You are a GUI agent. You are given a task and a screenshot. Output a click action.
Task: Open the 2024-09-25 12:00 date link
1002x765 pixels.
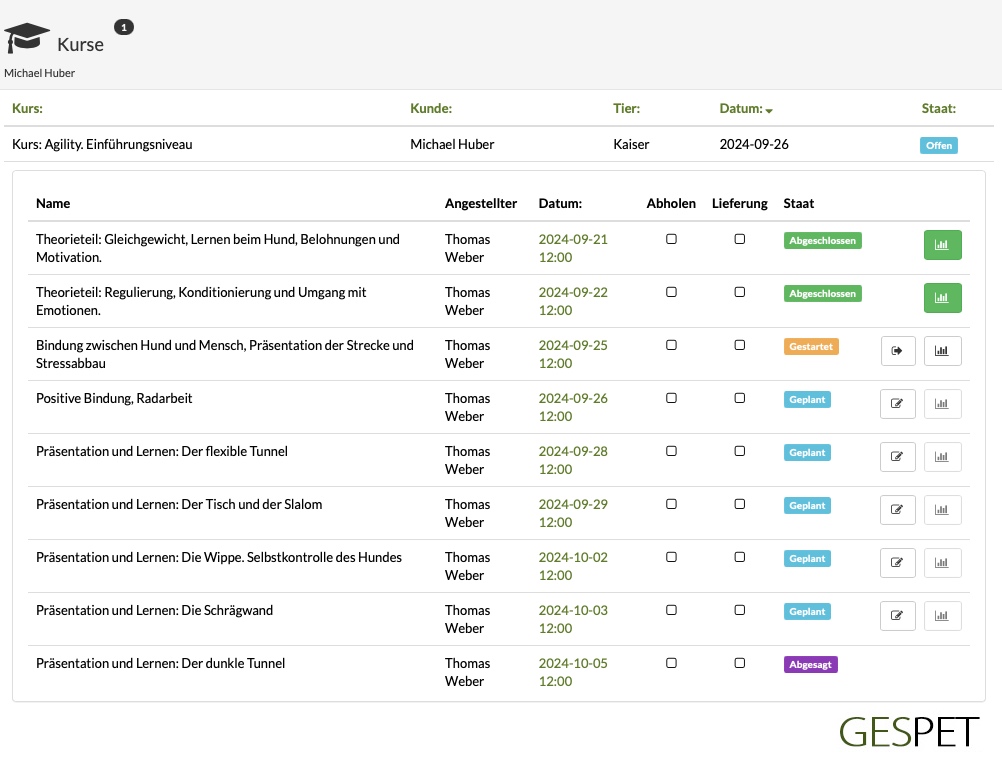point(573,354)
